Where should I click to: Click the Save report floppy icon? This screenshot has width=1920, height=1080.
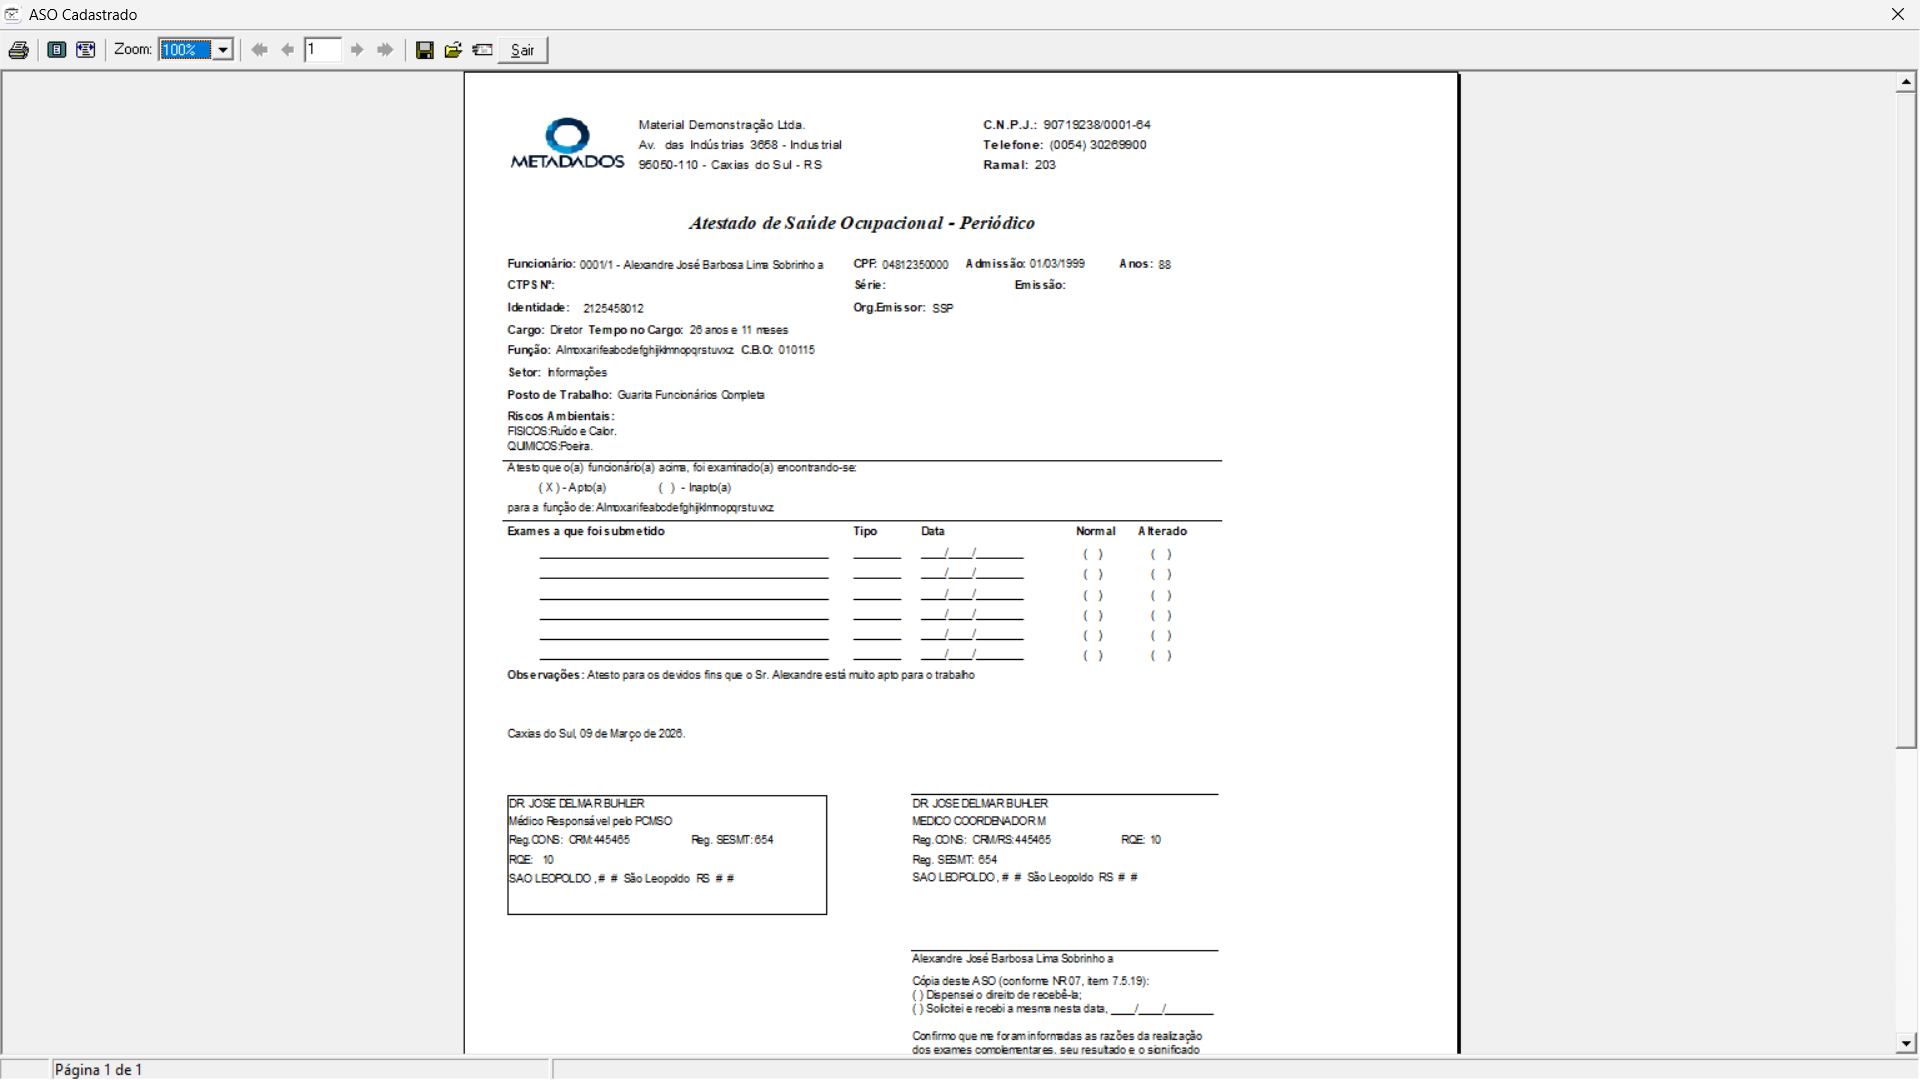[x=425, y=50]
